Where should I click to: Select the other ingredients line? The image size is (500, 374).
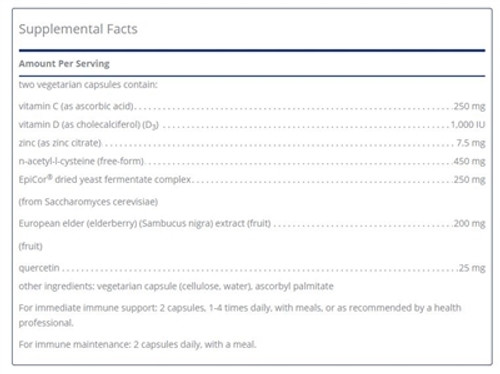(x=176, y=286)
